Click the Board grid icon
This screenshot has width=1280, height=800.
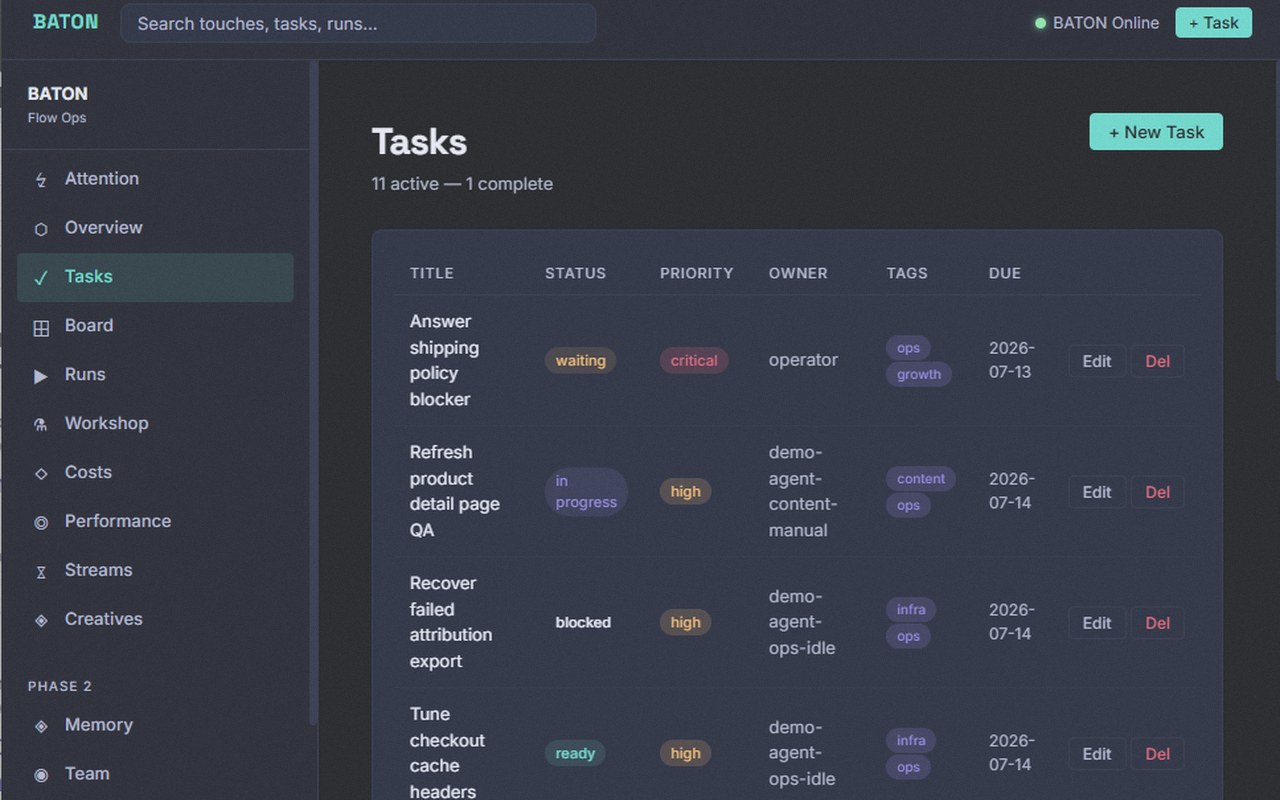tap(41, 327)
